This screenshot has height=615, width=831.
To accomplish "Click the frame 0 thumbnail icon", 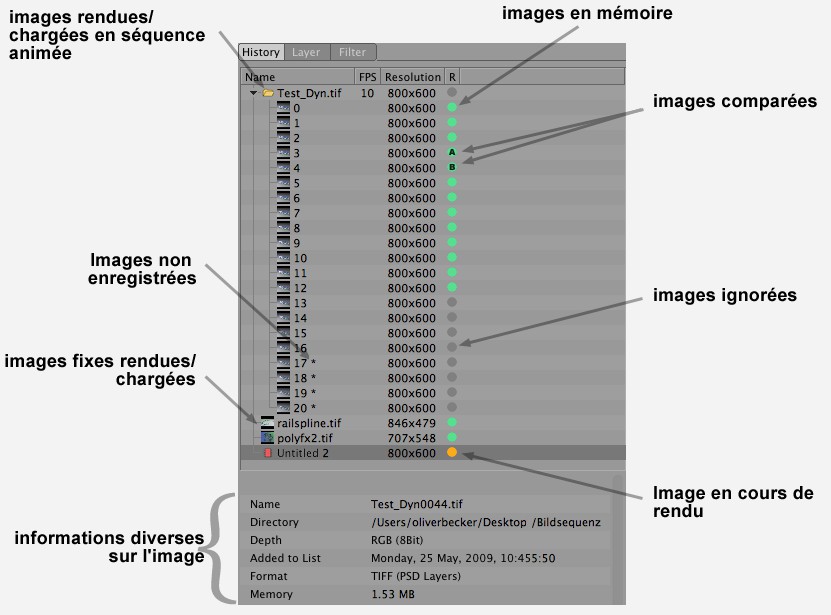I will point(283,108).
